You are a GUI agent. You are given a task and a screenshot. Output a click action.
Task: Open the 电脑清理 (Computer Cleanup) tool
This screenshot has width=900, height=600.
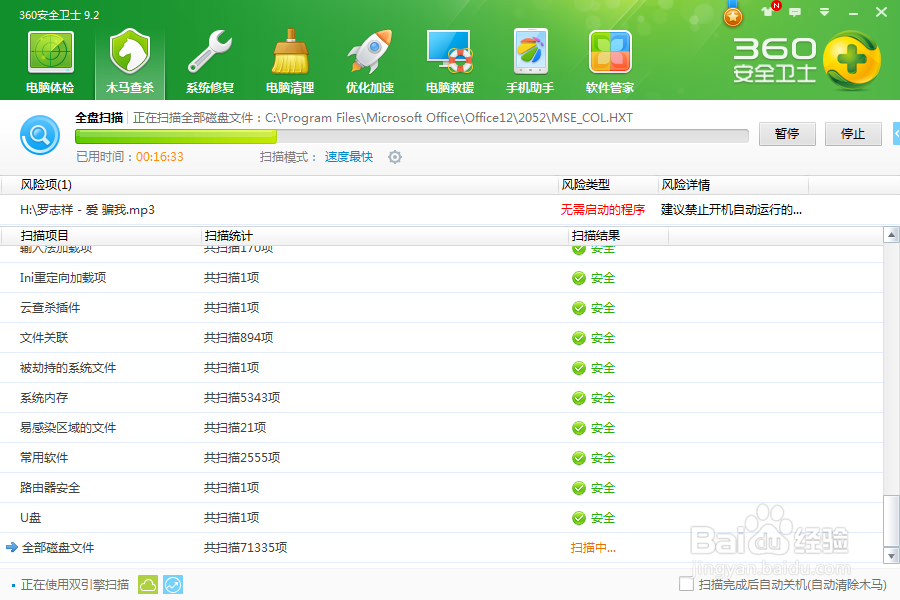pyautogui.click(x=289, y=58)
